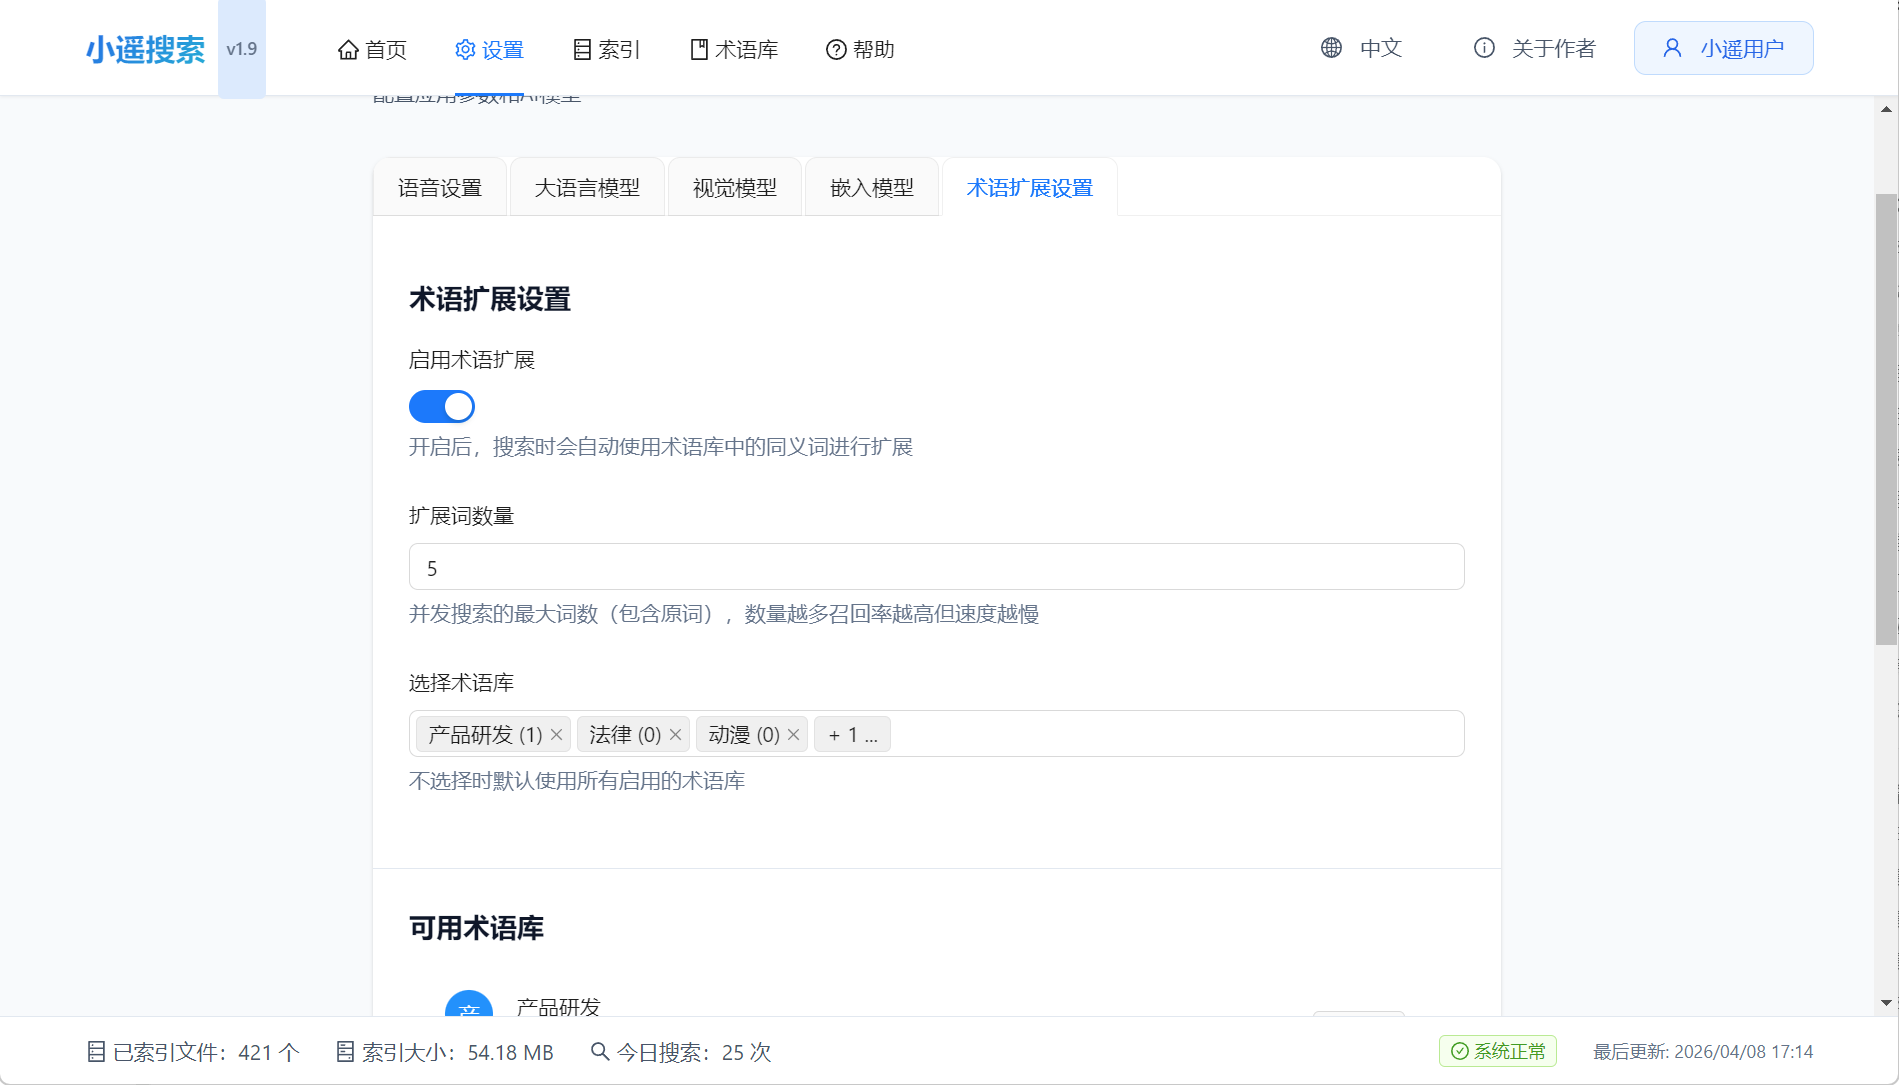The width and height of the screenshot is (1899, 1085).
Task: Click the 小遥用户 account button
Action: tap(1723, 48)
